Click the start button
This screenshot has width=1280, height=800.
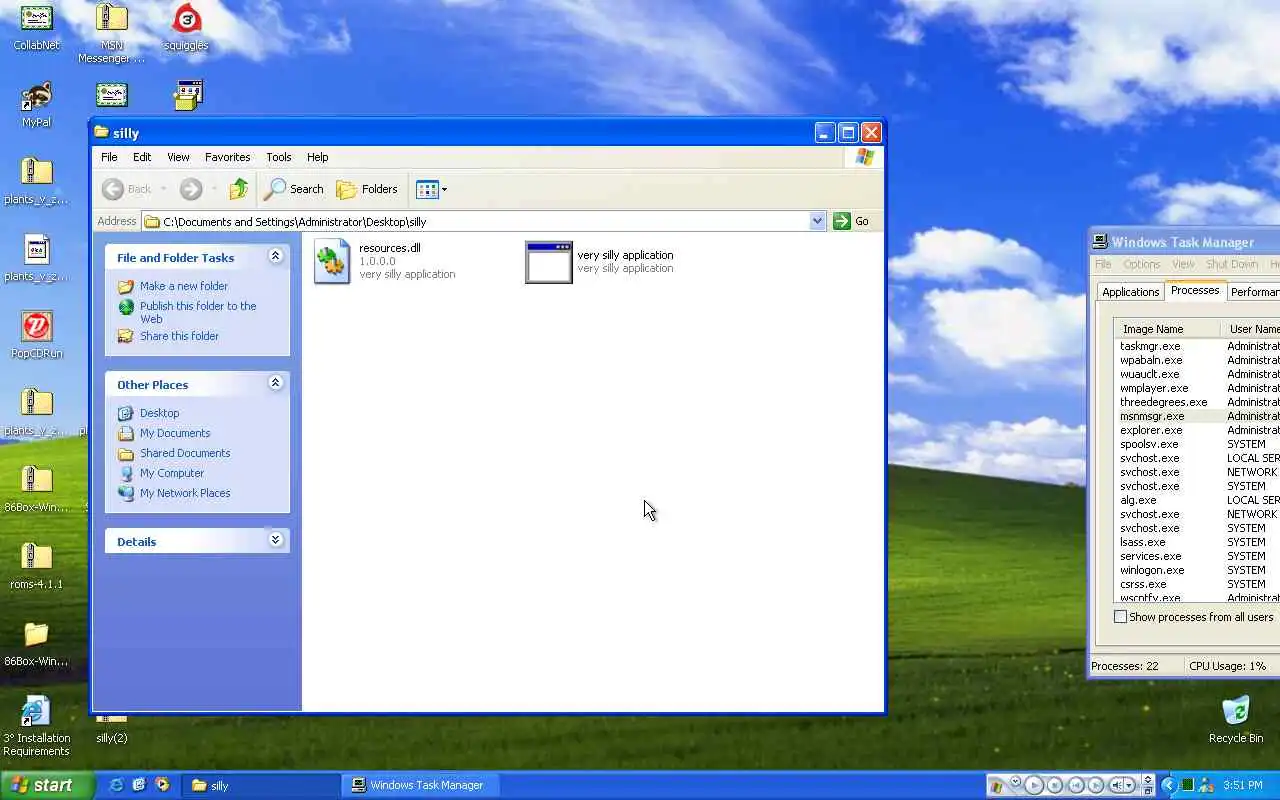(x=46, y=785)
